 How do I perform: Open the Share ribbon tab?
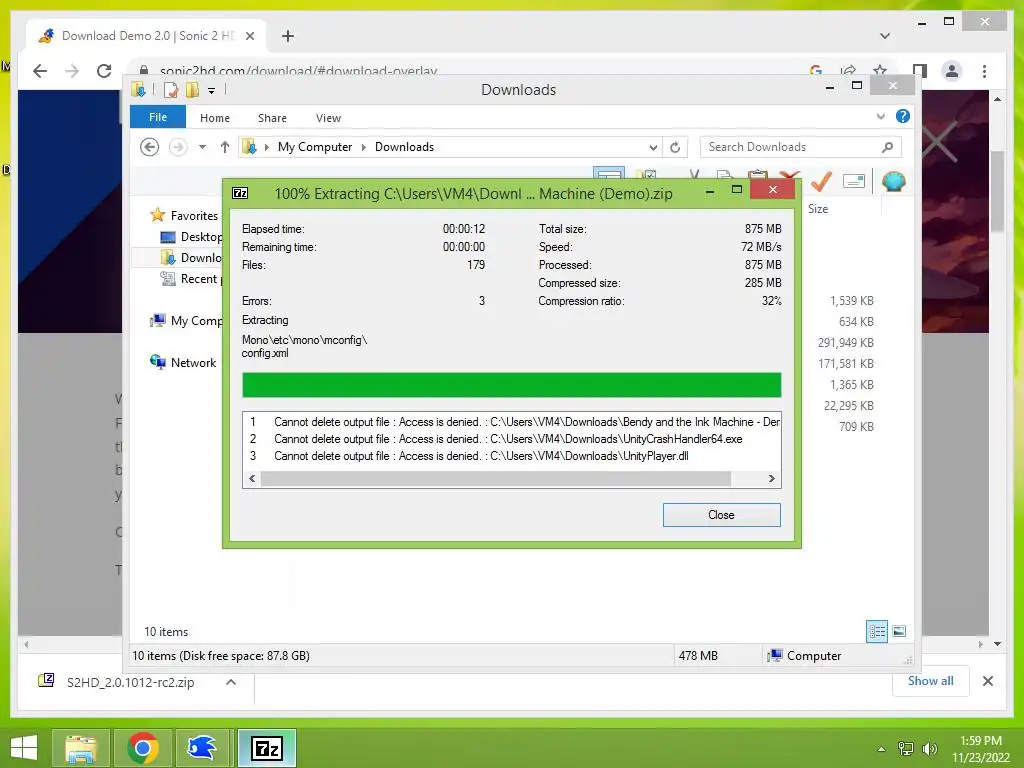click(x=272, y=118)
